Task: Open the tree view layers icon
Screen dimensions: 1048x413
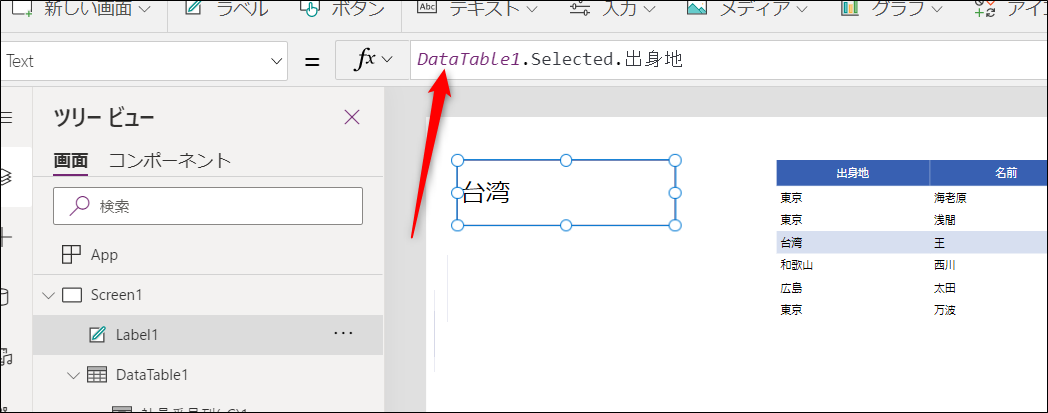Action: click(6, 177)
